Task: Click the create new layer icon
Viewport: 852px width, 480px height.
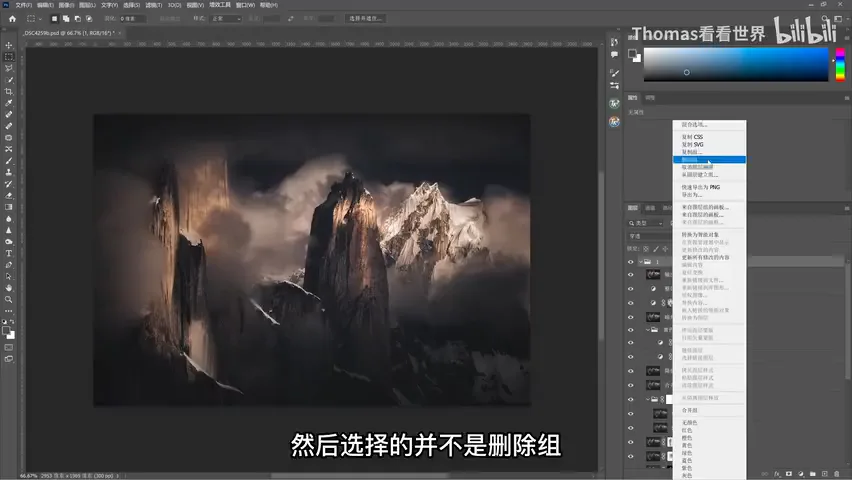Action: coord(825,474)
